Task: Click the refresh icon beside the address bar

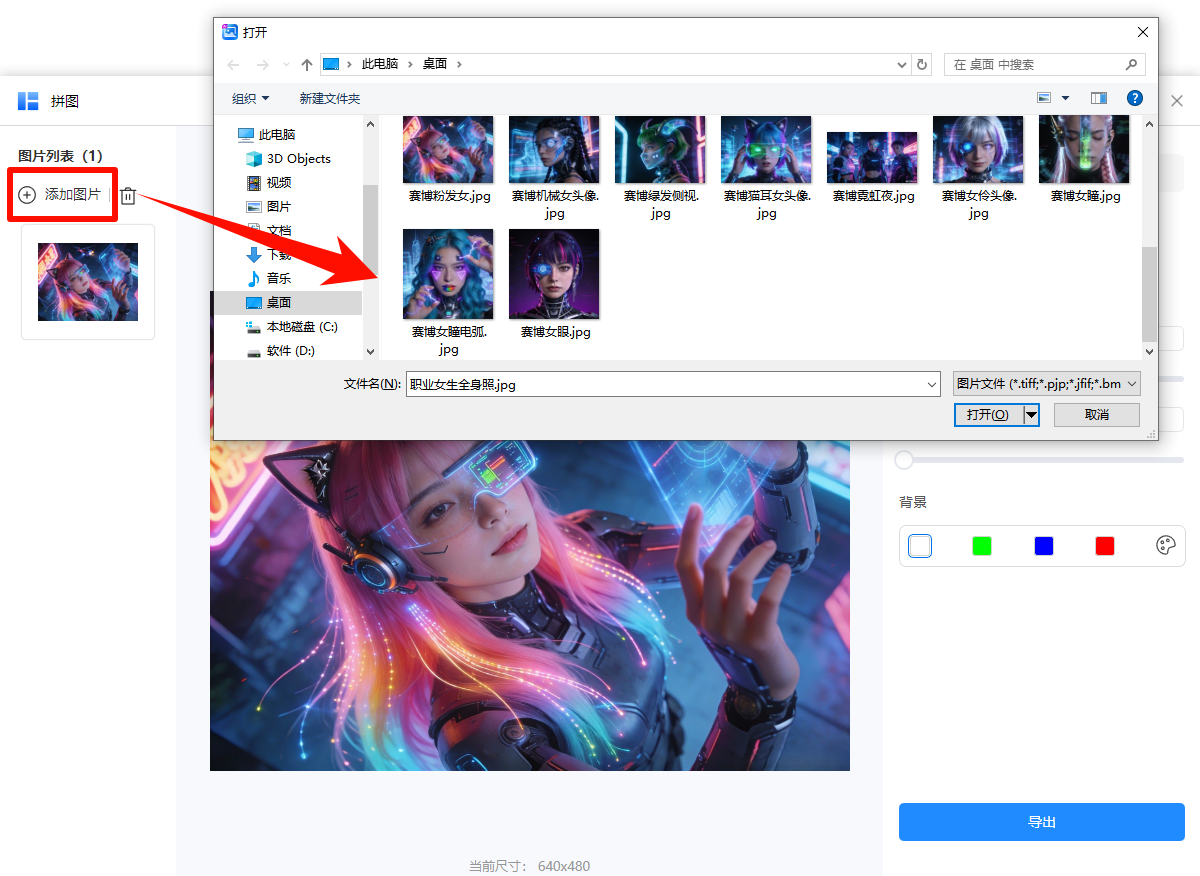Action: click(x=921, y=63)
